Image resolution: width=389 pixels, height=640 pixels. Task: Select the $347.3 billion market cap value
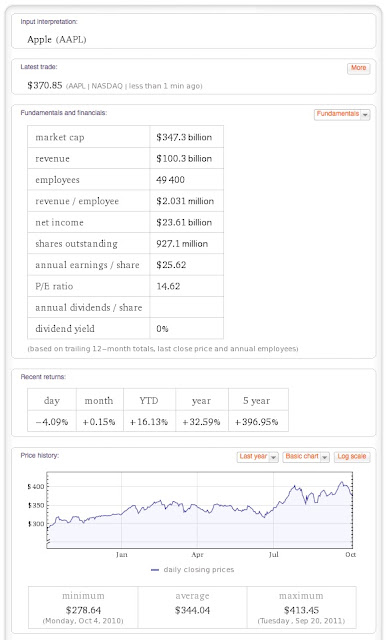[184, 137]
